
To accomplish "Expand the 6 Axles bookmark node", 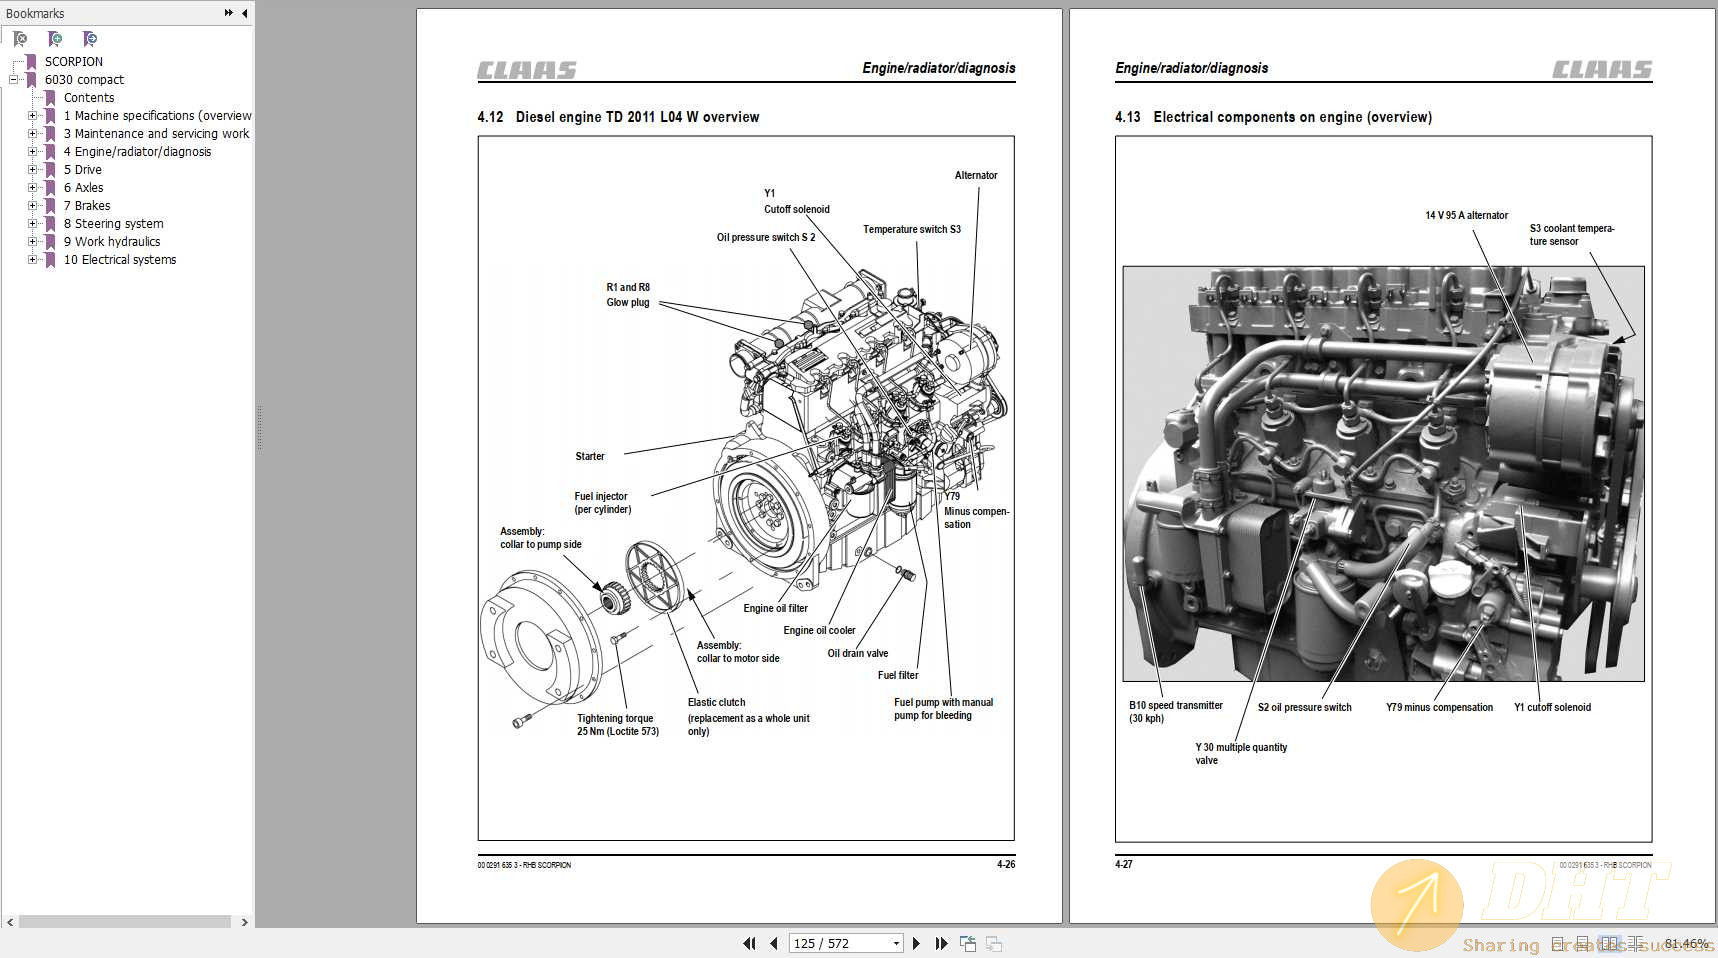I will click(x=32, y=188).
